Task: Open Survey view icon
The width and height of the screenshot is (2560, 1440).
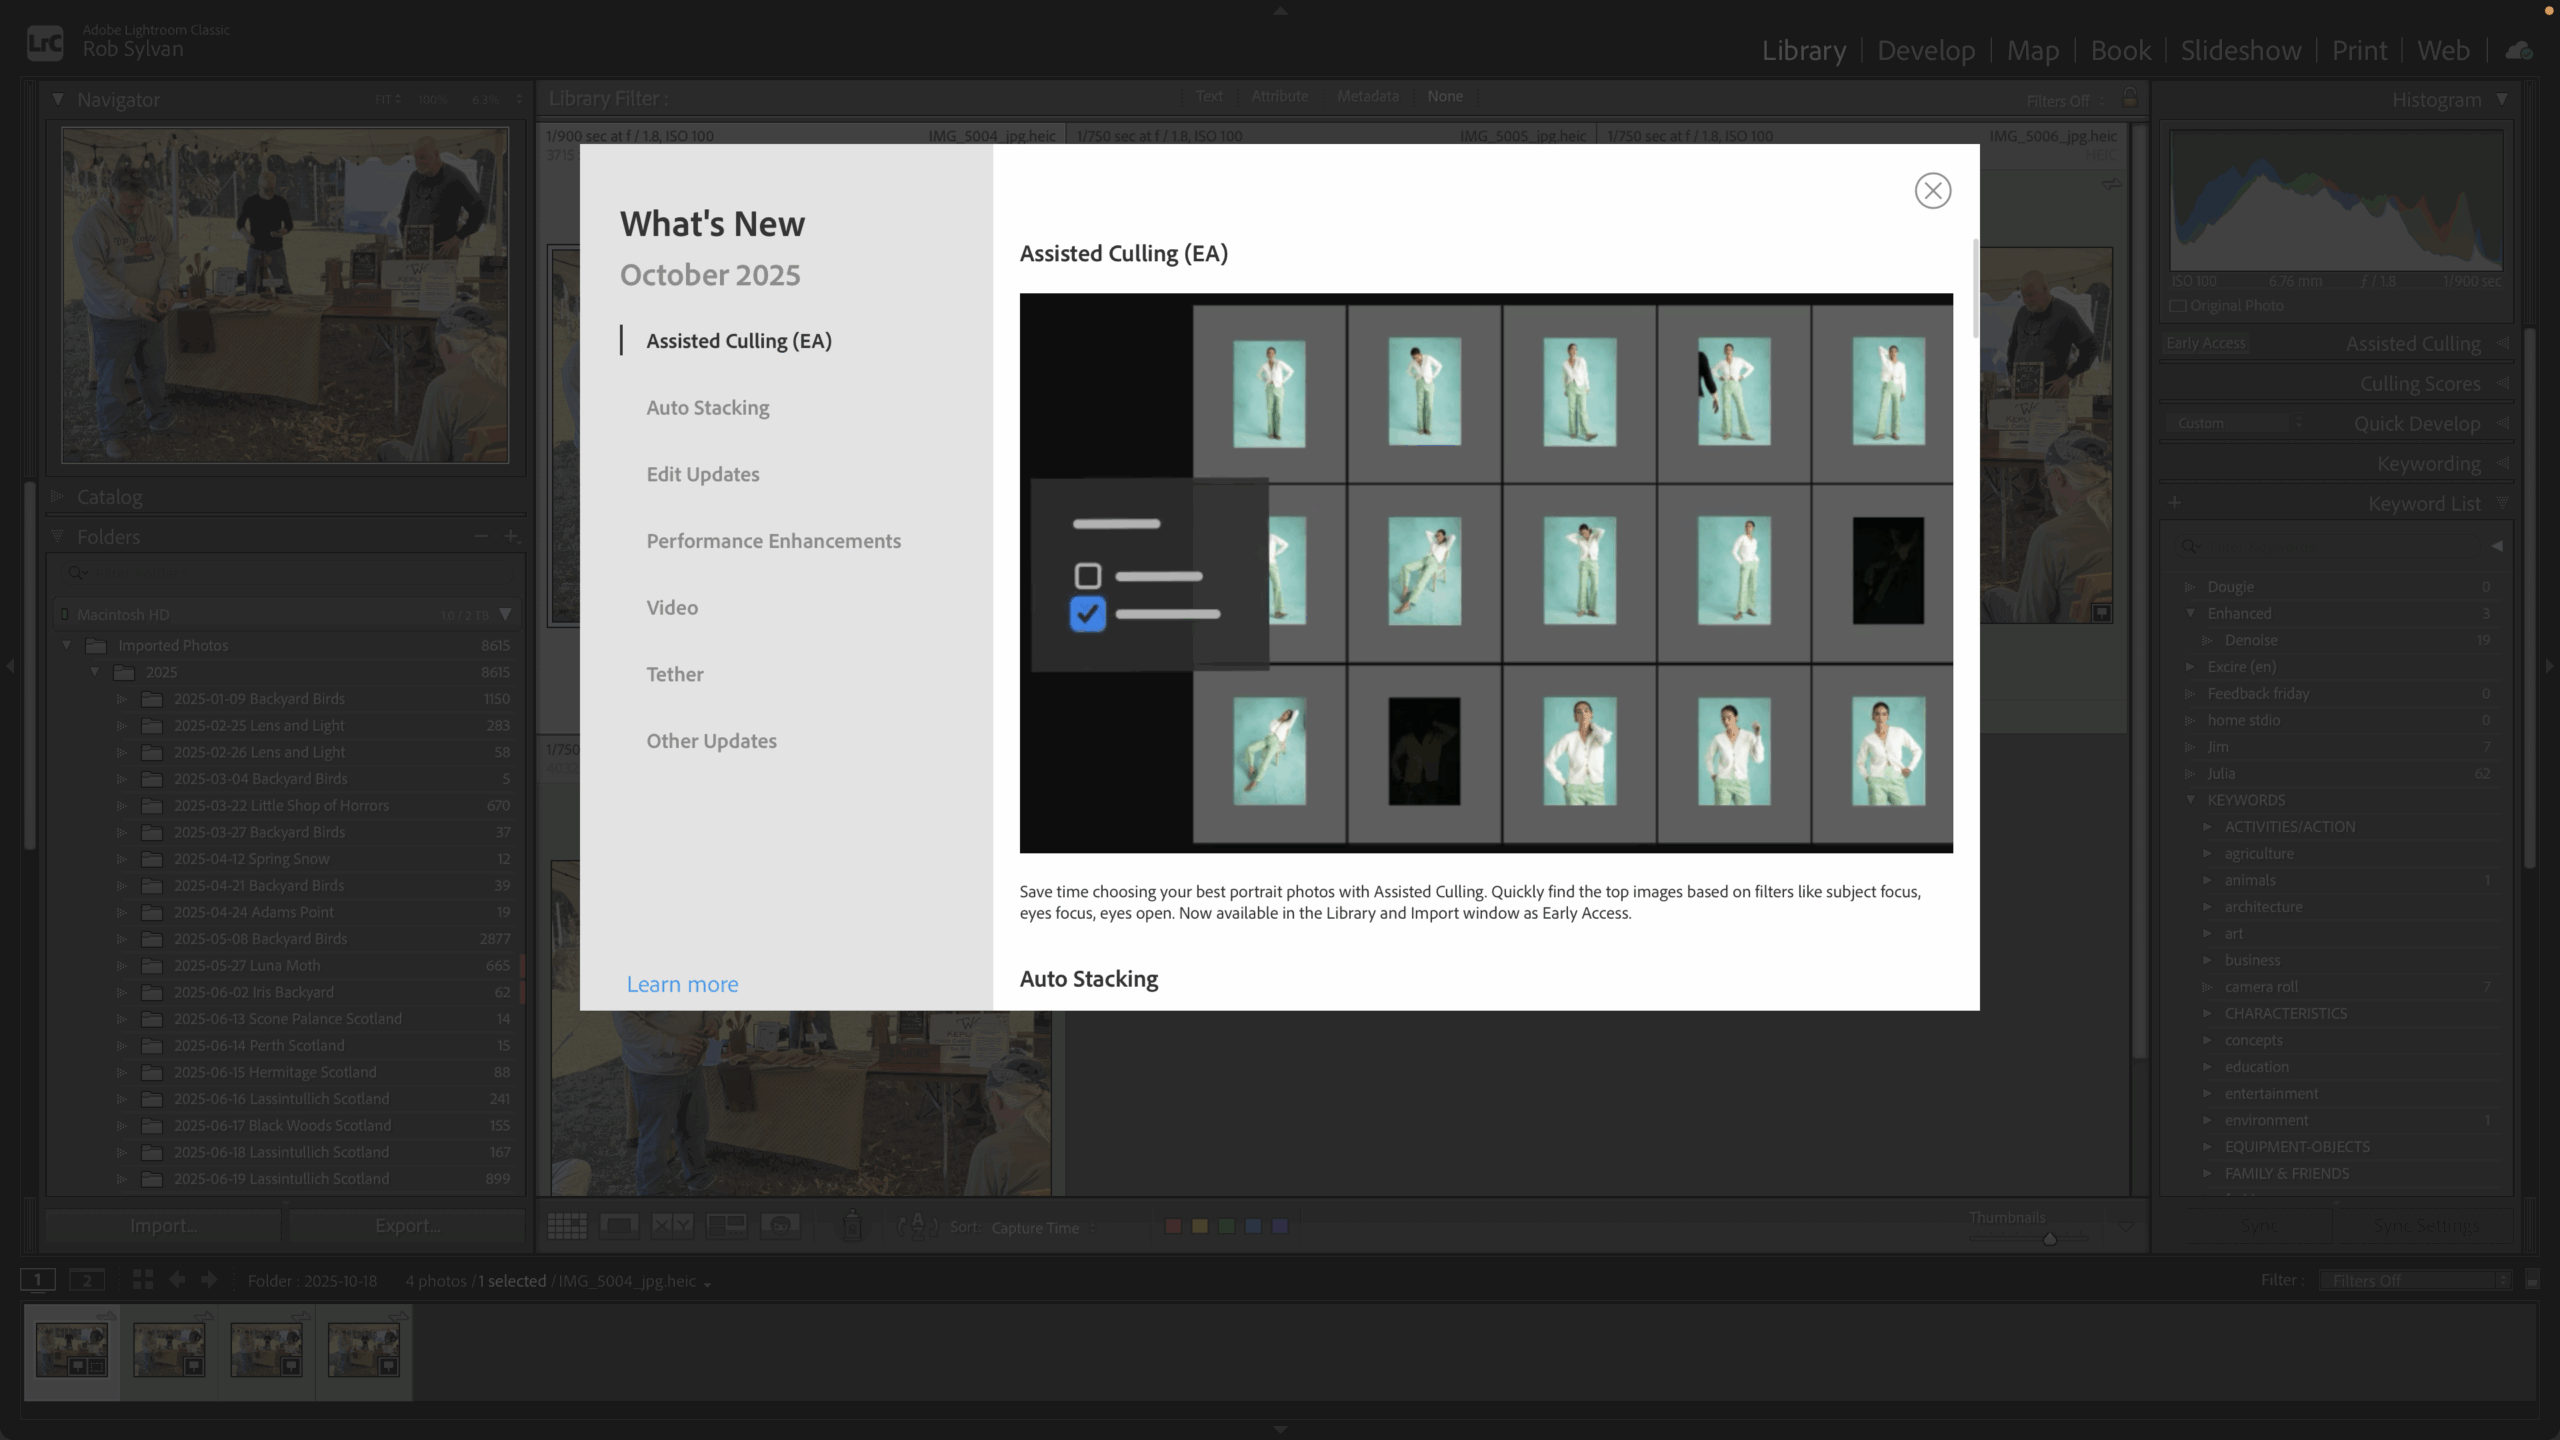Action: [726, 1226]
